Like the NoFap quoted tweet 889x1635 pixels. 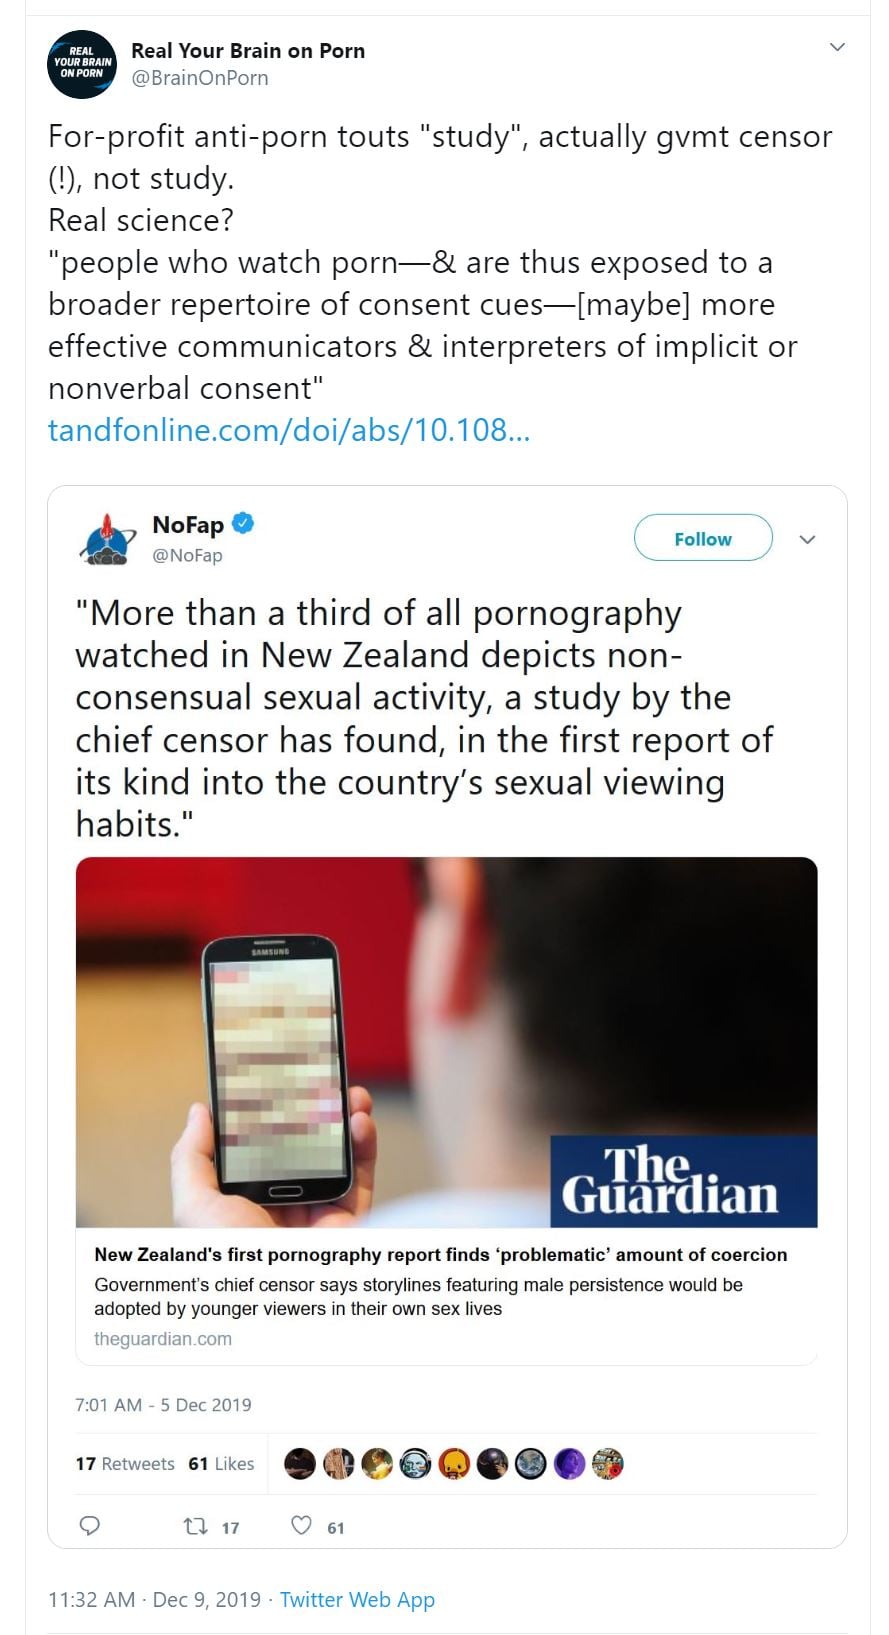(x=301, y=1526)
